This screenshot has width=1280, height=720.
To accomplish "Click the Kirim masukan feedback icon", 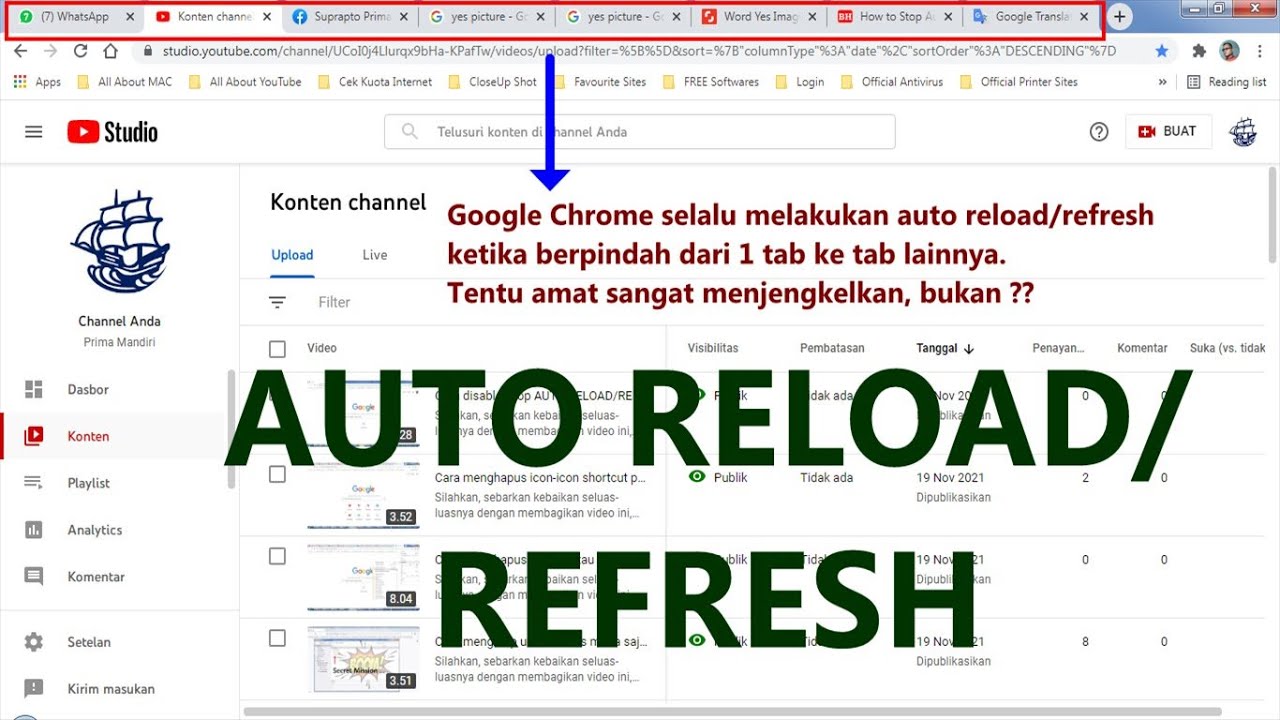I will 34,689.
